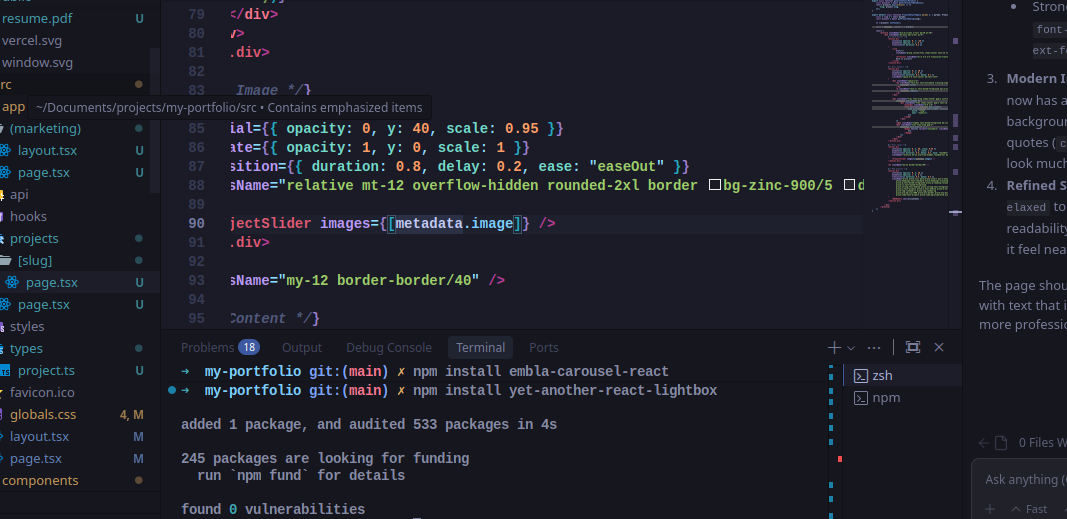Screen dimensions: 1067x519
Task: Click the blue command decoration dot in terminal
Action: [171, 390]
